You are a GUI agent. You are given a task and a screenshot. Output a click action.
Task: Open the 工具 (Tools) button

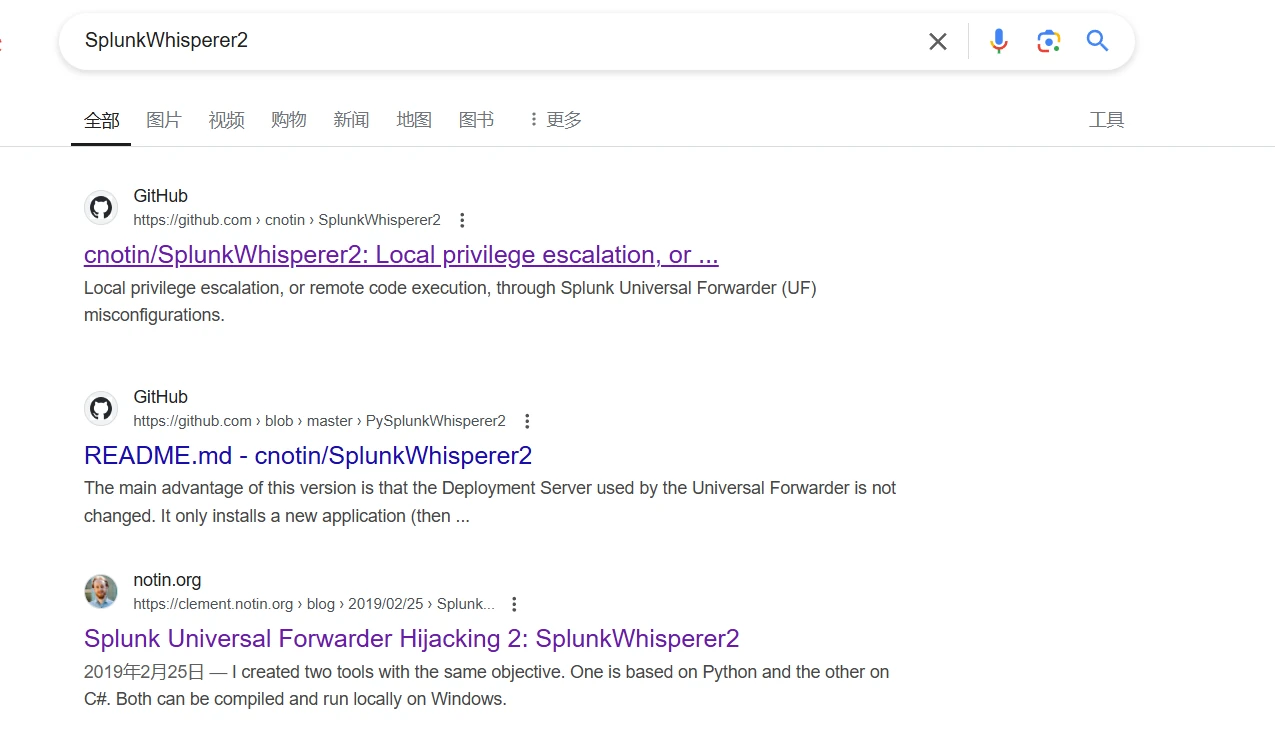pyautogui.click(x=1106, y=120)
